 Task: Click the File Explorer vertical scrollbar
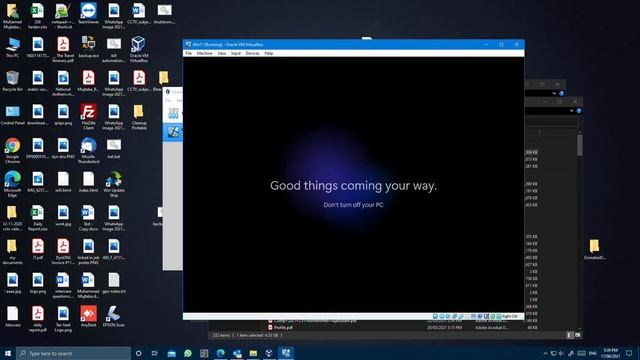[x=580, y=145]
